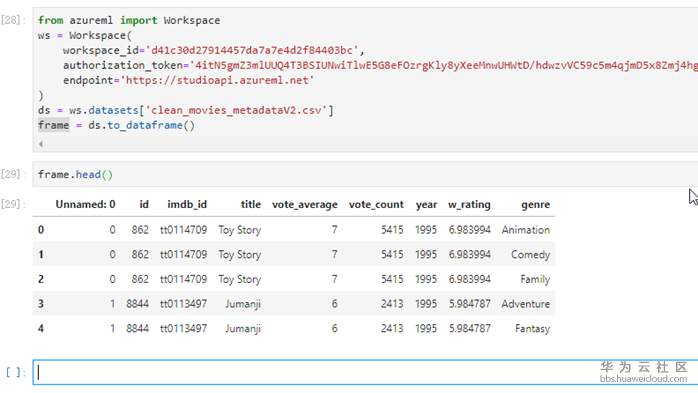Click the 6.983994 w_rating in row 2
Screen dimensions: 698x393
pyautogui.click(x=469, y=279)
